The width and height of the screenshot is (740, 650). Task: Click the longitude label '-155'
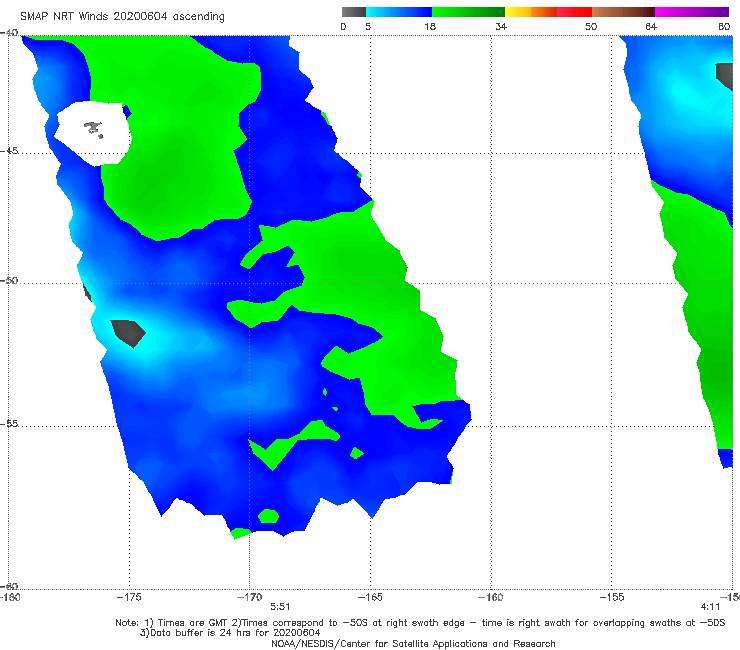point(612,597)
